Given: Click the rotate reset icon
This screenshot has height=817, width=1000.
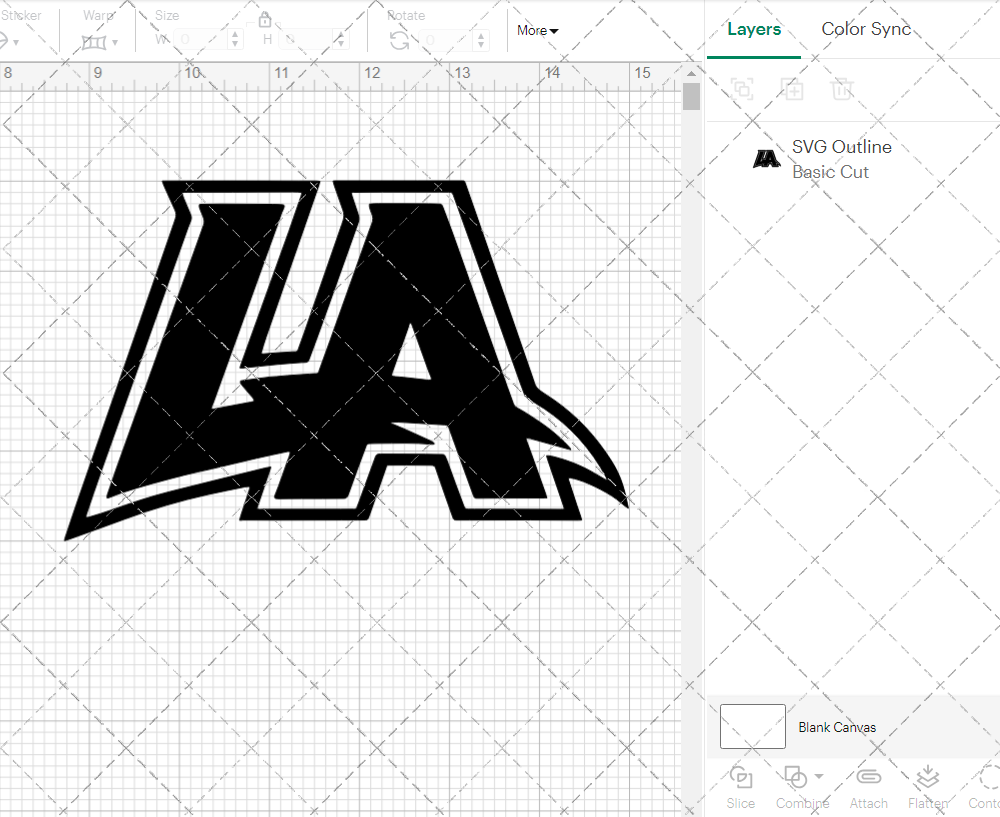Looking at the screenshot, I should pos(398,40).
